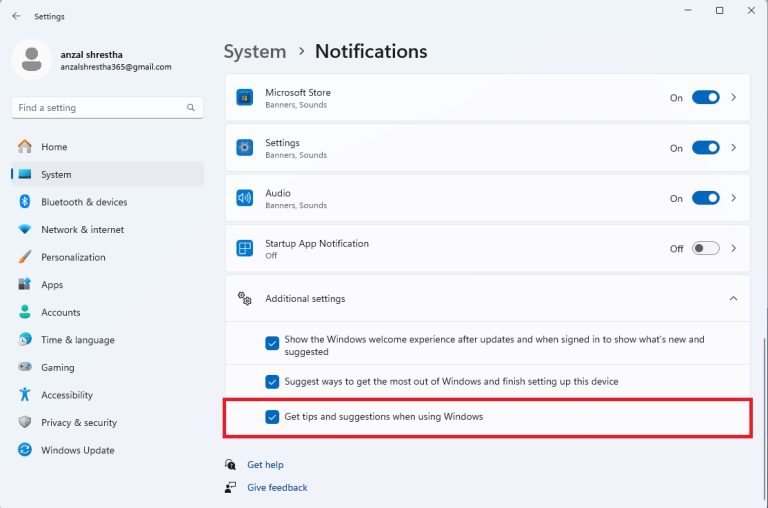
Task: Open Audio notification details chevron
Action: [734, 198]
